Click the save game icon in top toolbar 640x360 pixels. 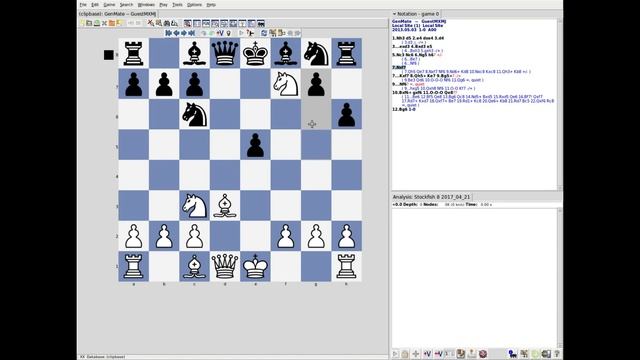pos(96,23)
